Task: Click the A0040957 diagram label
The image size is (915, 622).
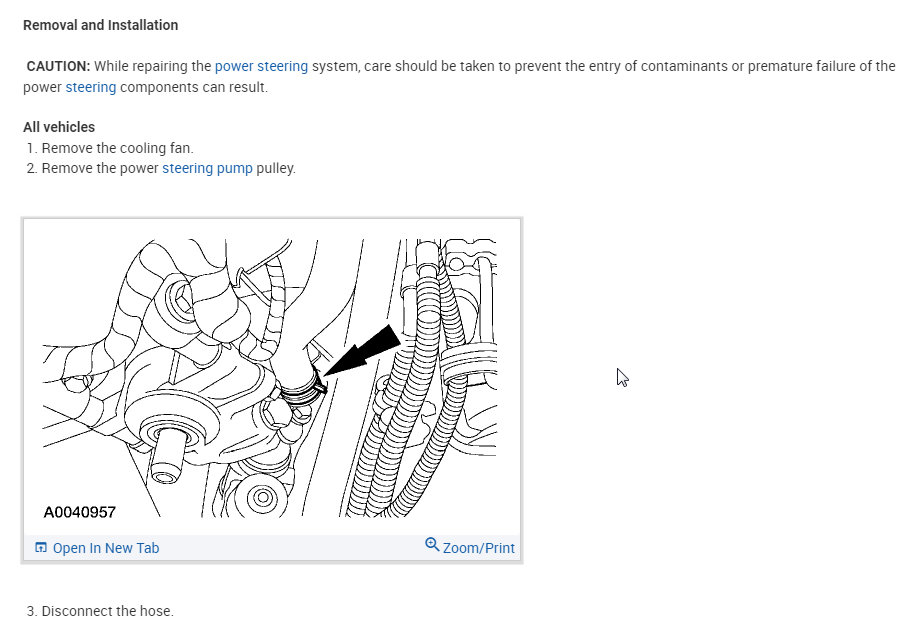Action: pos(80,512)
